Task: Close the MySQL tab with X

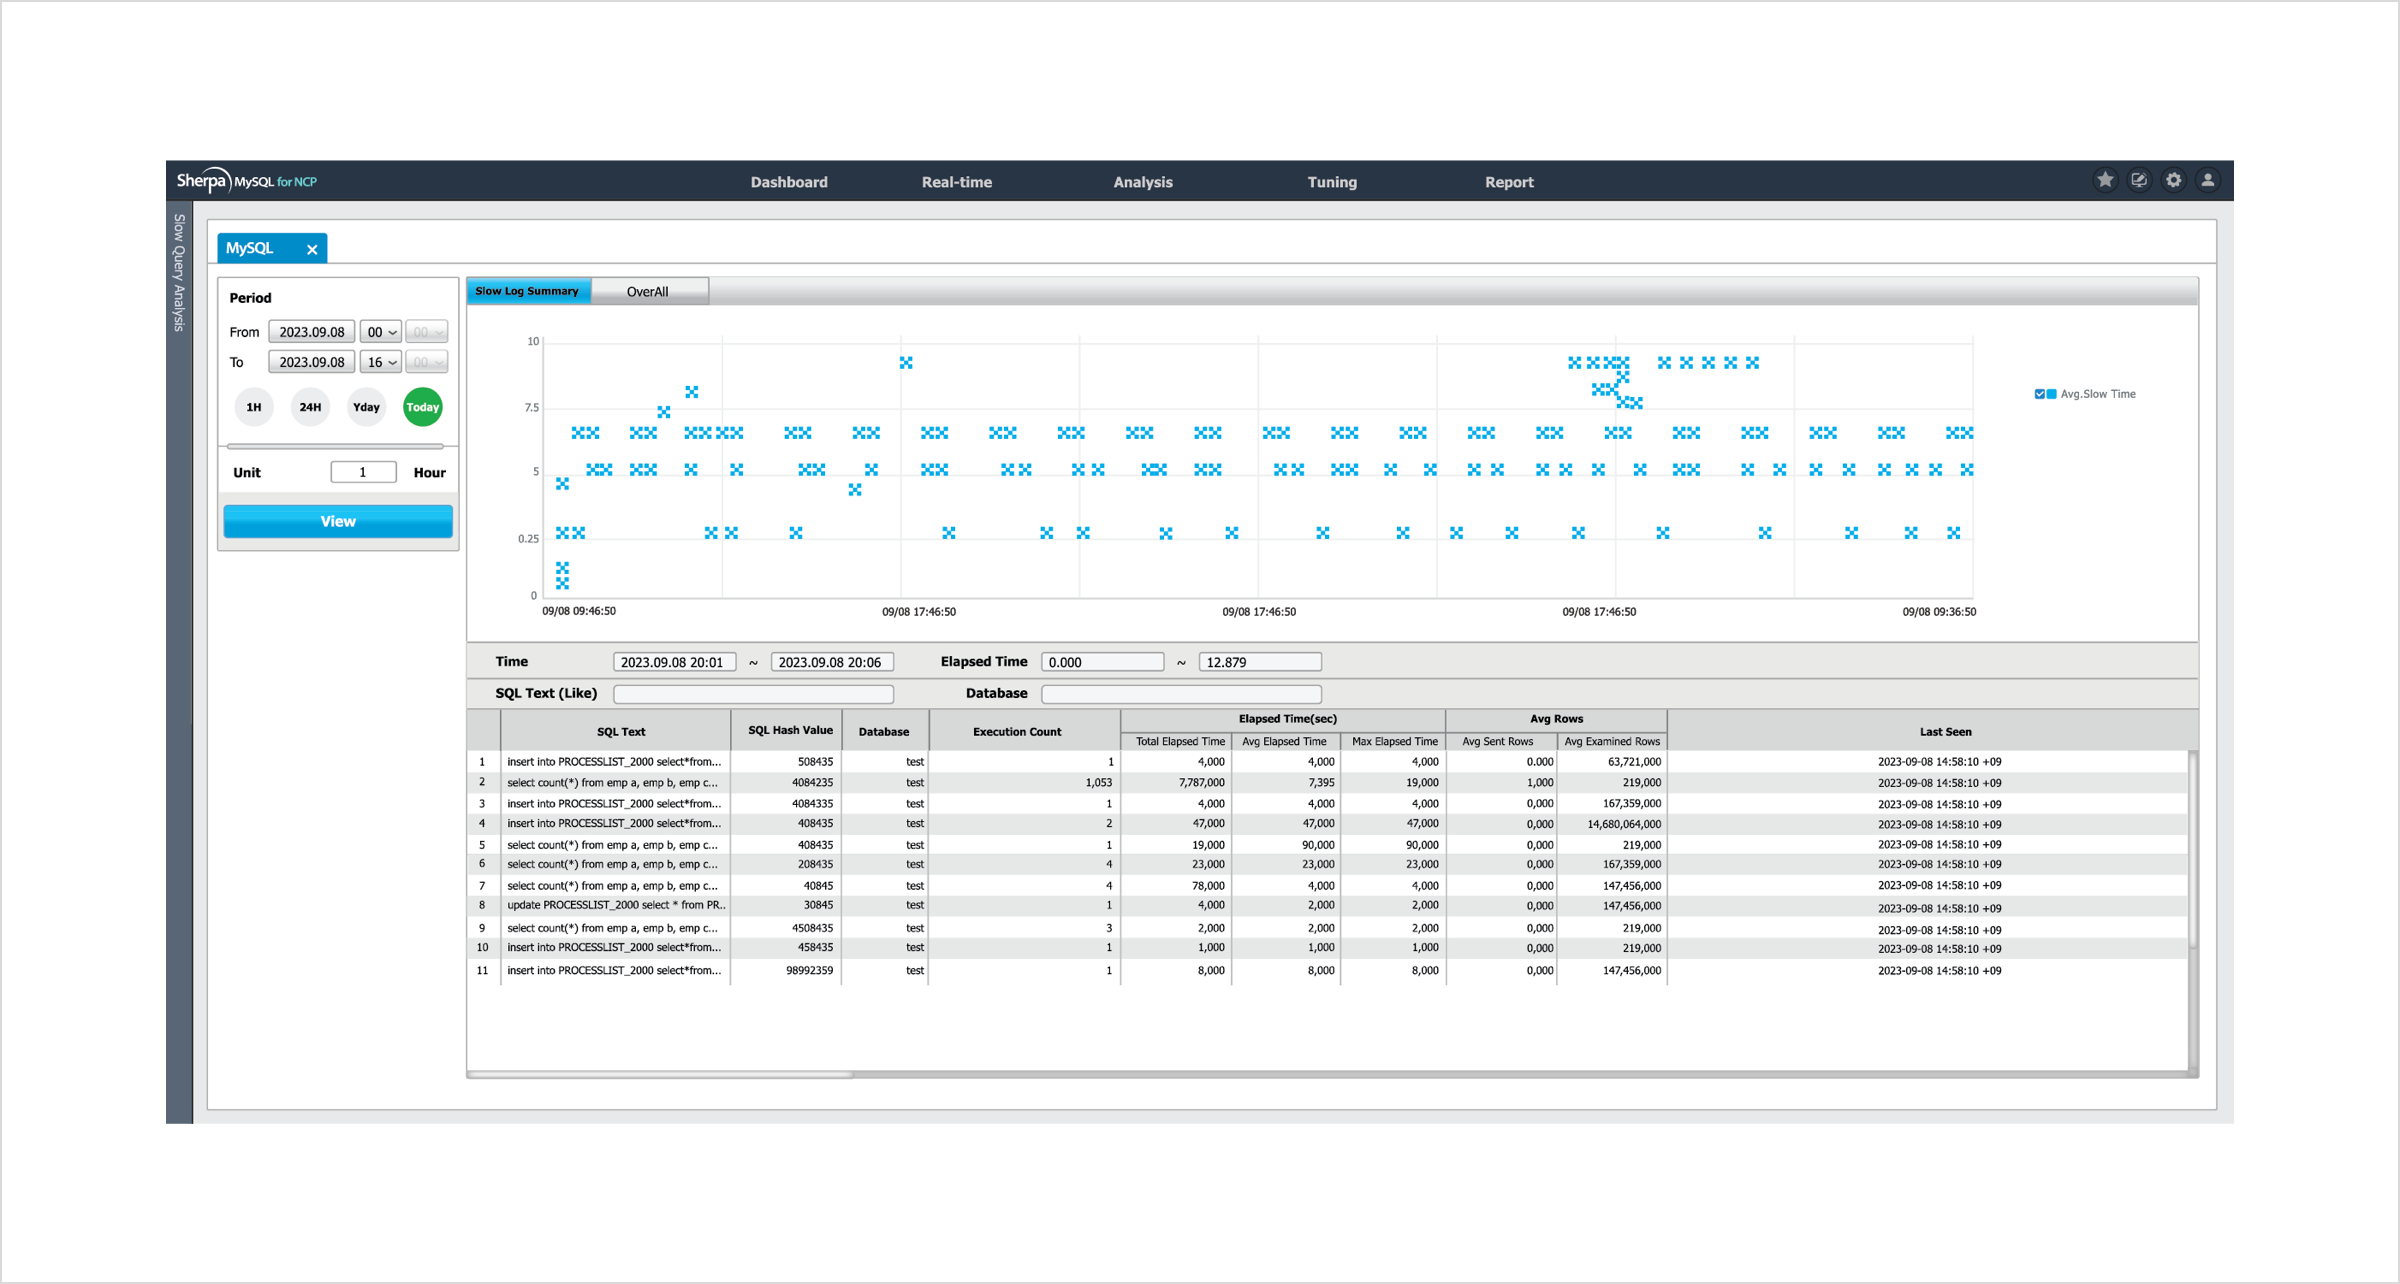Action: [x=312, y=249]
